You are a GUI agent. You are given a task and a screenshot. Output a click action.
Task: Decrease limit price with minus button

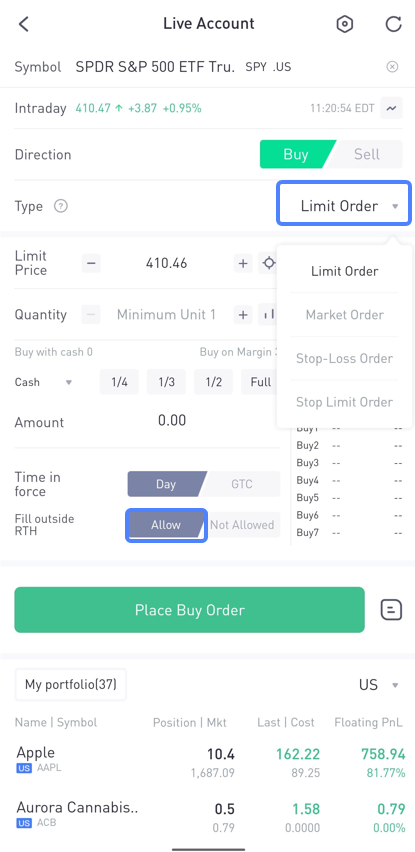(x=91, y=264)
